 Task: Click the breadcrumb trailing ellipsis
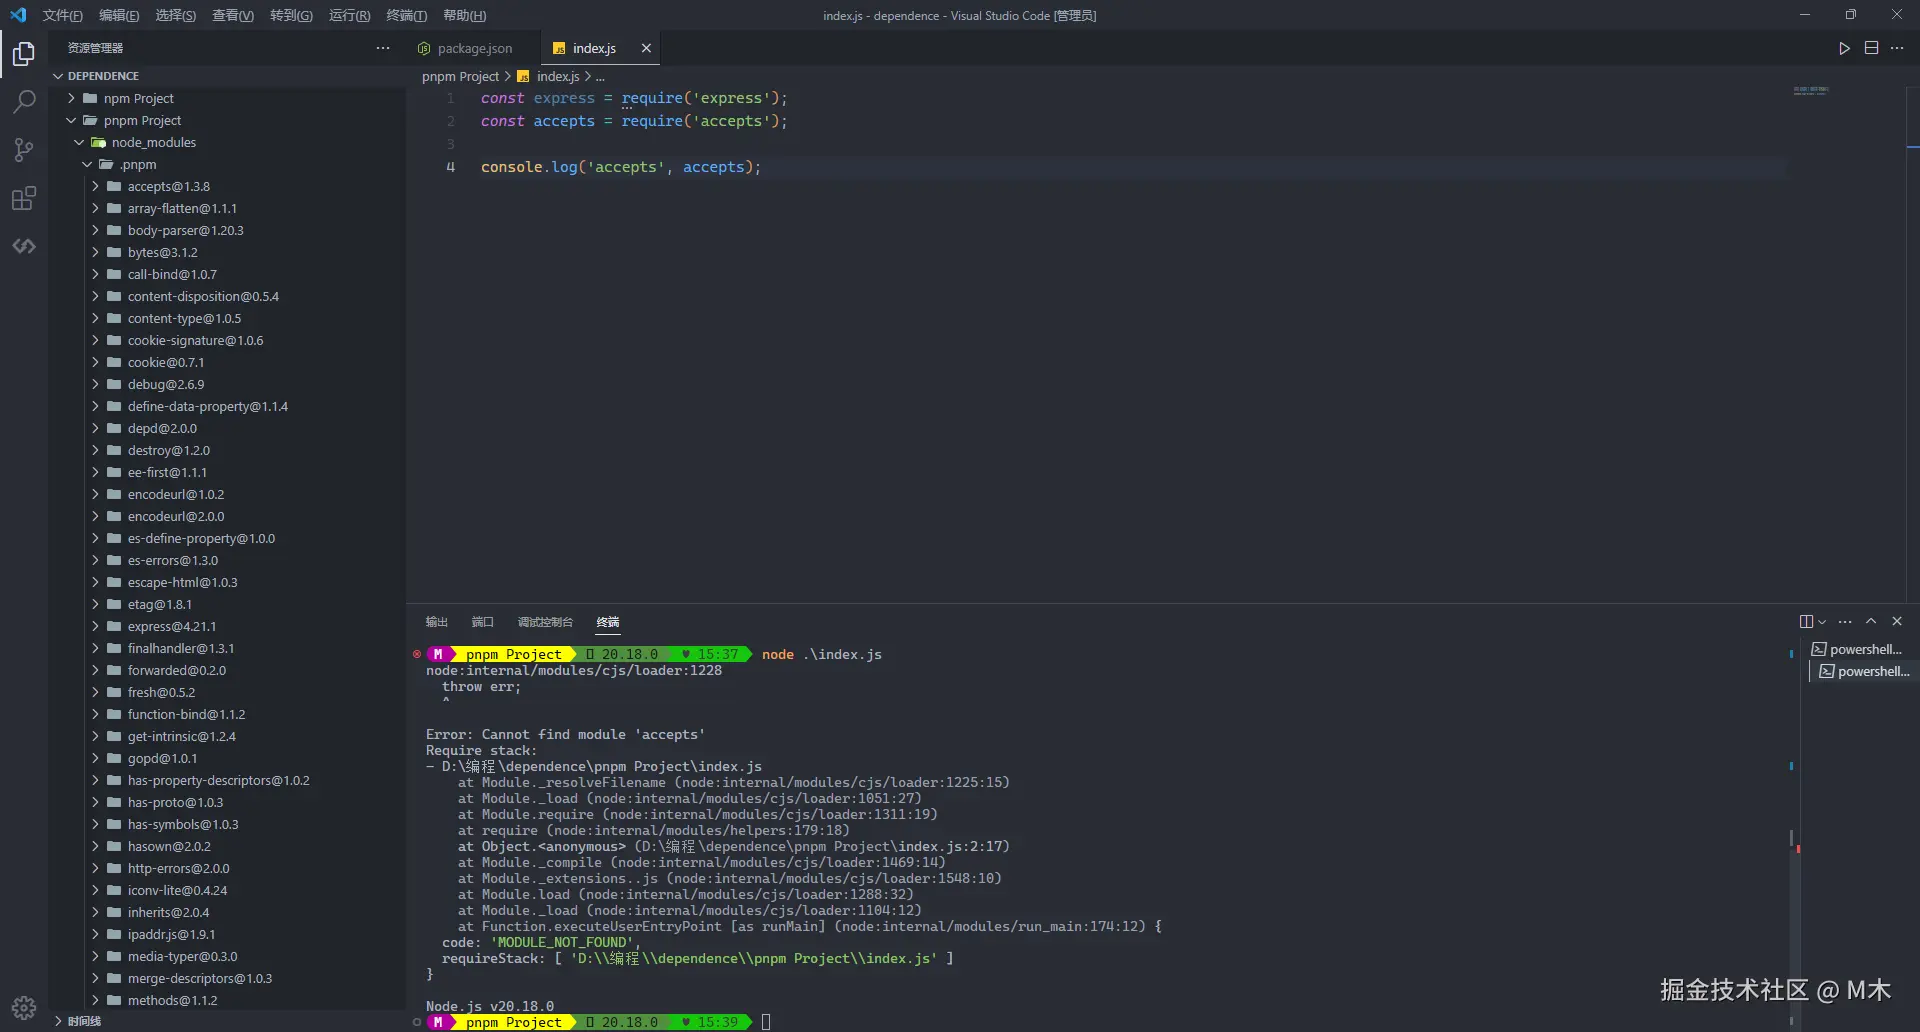pyautogui.click(x=600, y=77)
